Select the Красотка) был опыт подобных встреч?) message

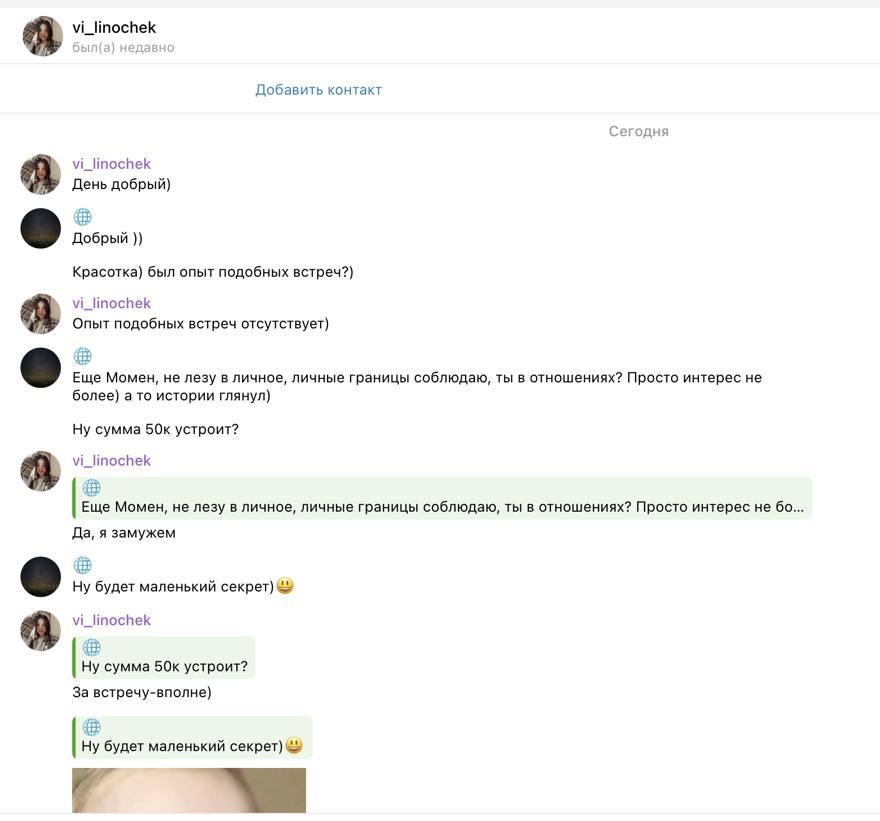click(213, 272)
